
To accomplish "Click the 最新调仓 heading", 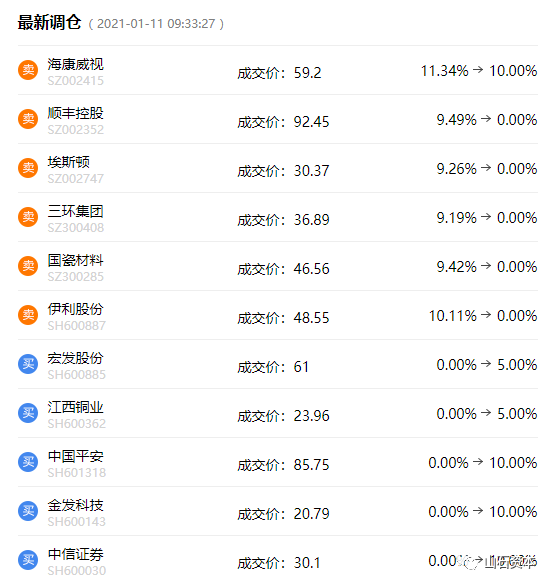I will (49, 23).
